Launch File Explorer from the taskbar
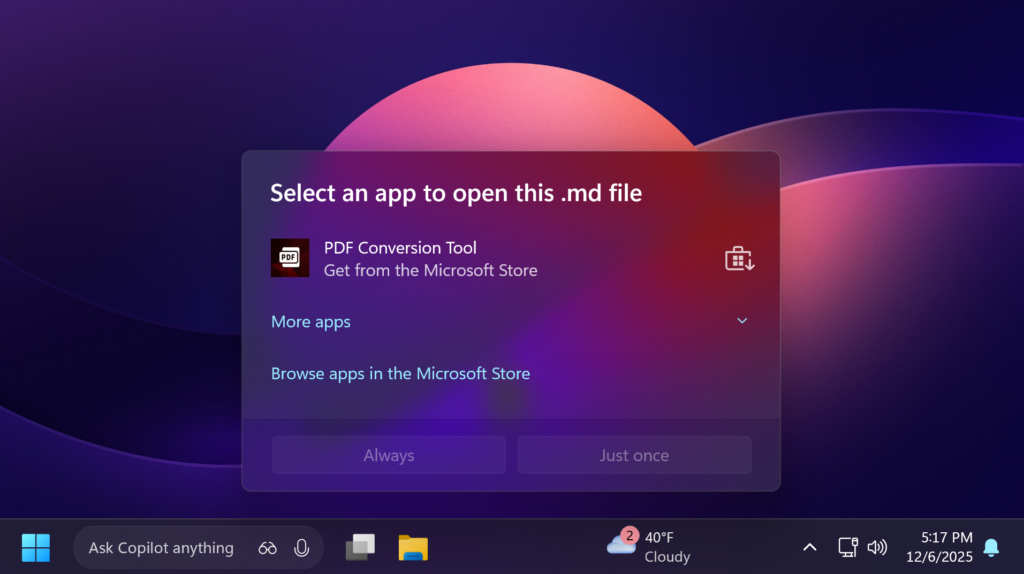1024x574 pixels. [413, 547]
